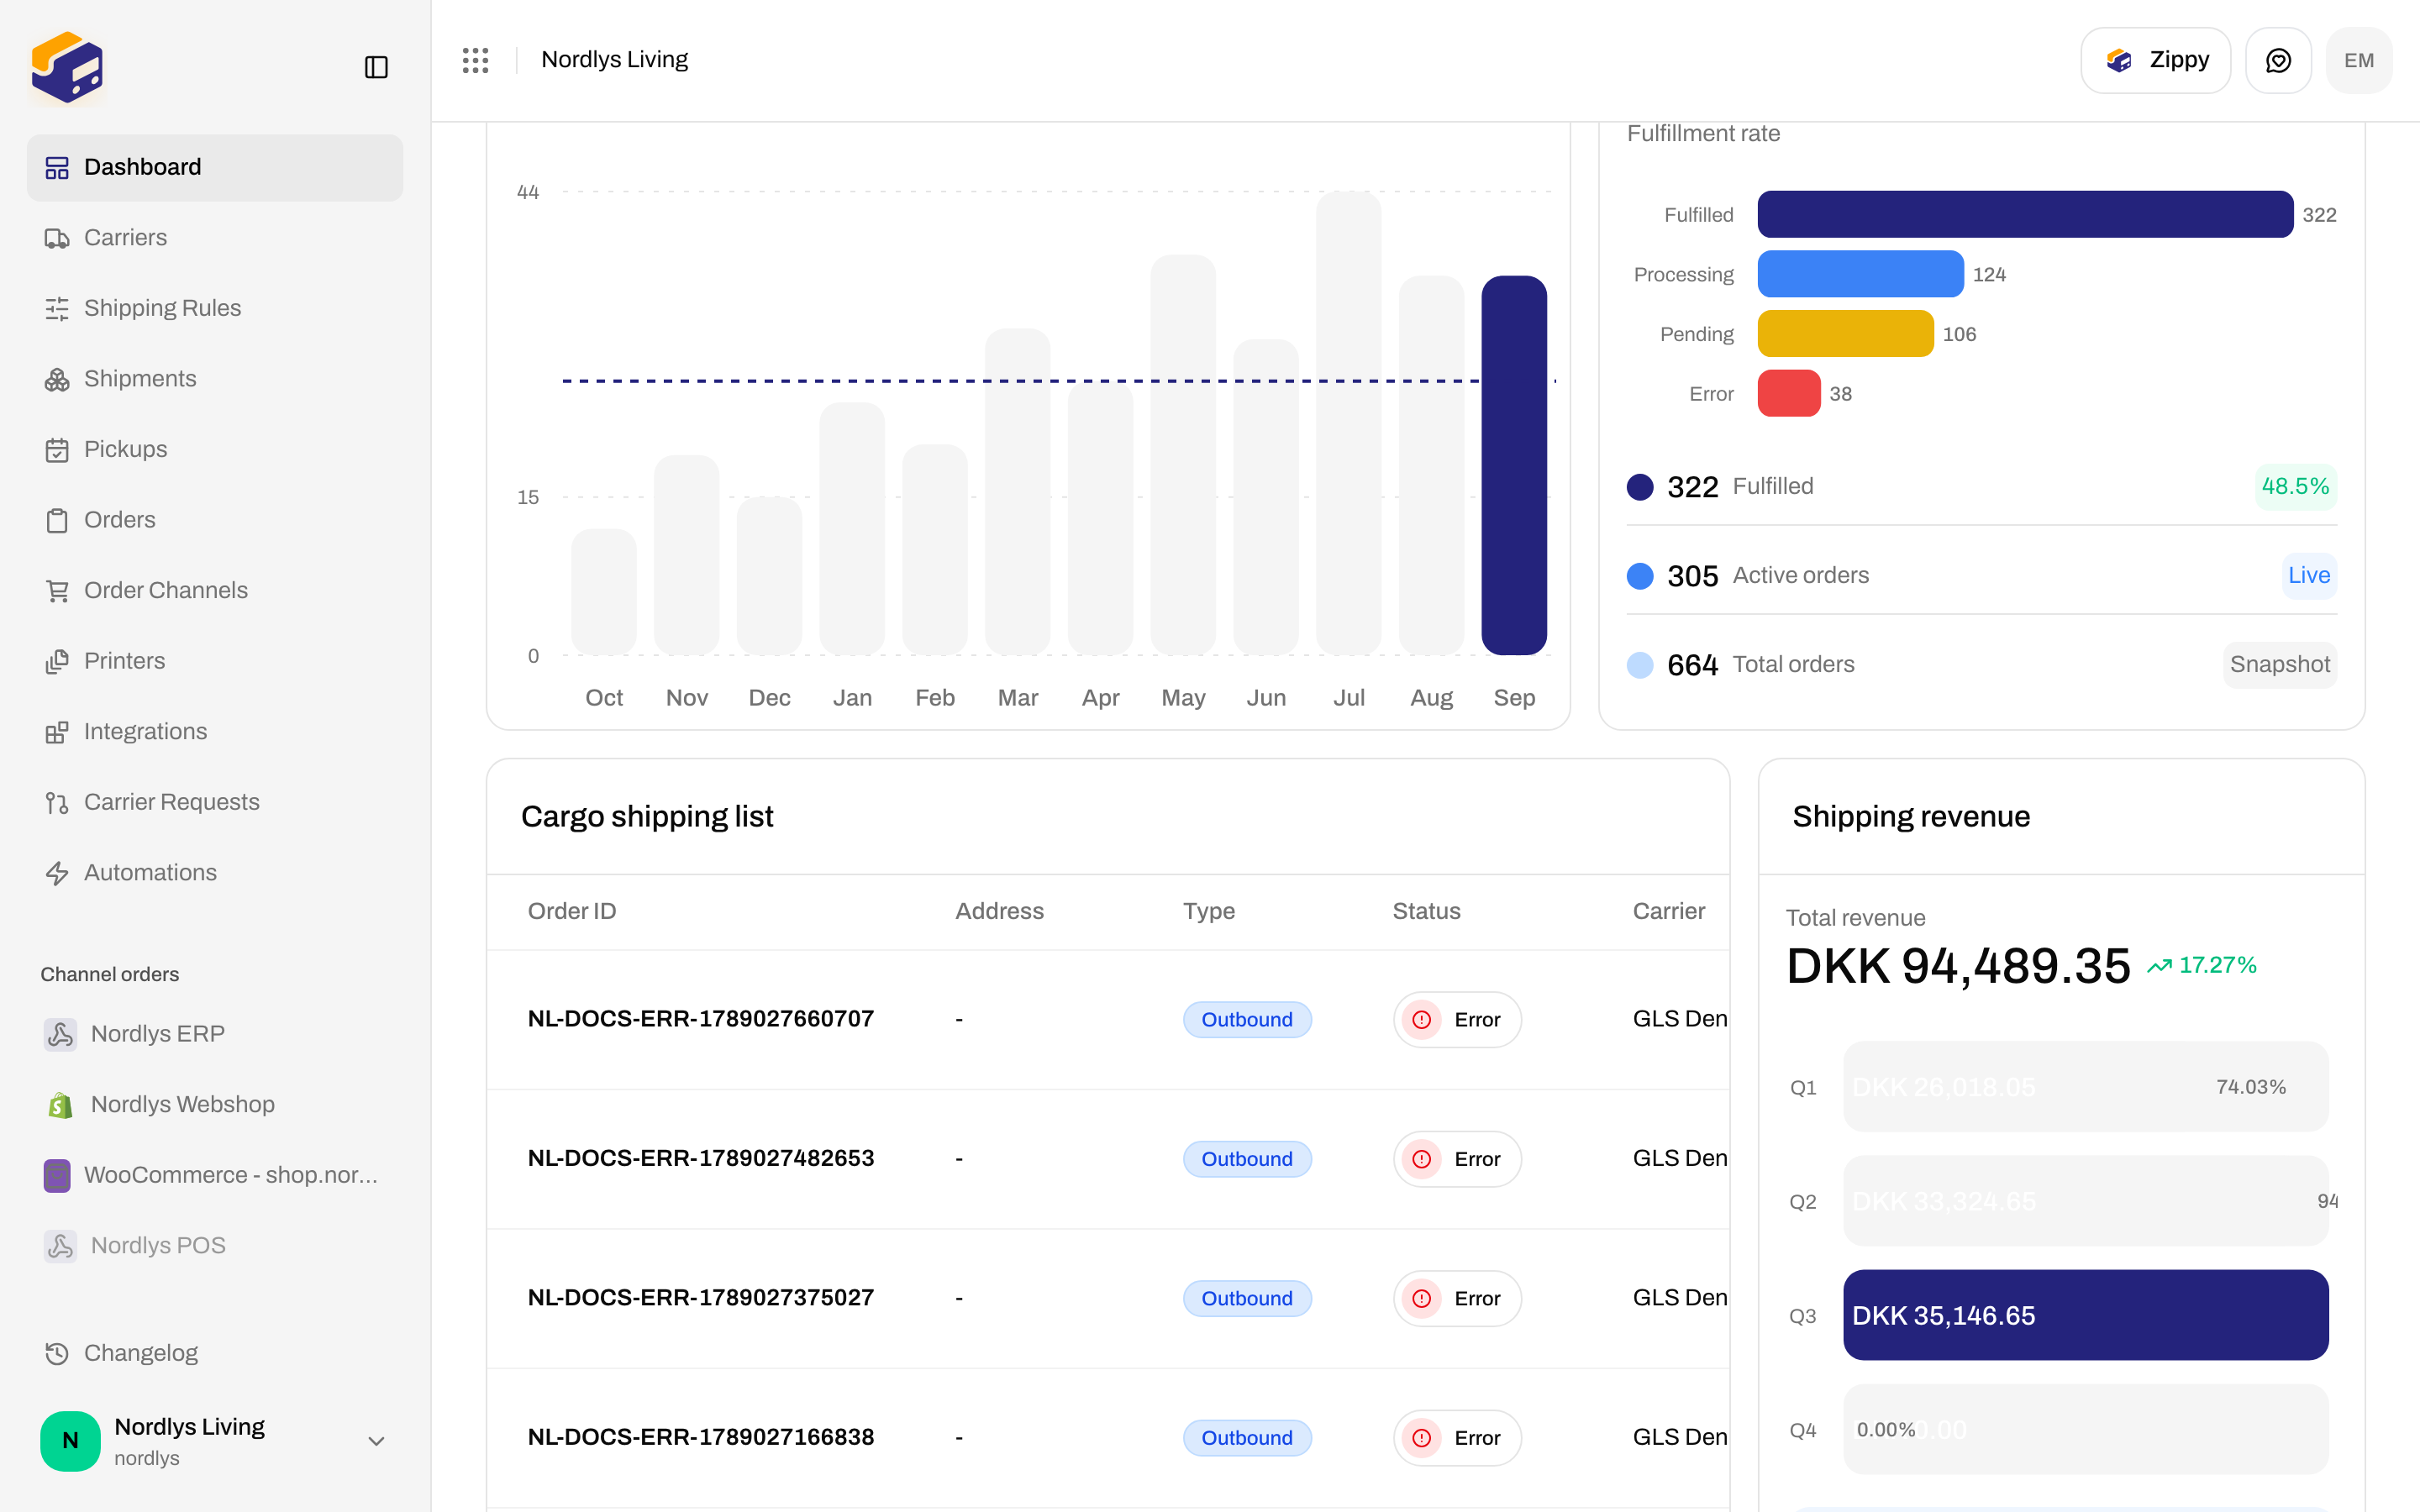Click the Carrier Requests branch icon

pyautogui.click(x=57, y=803)
